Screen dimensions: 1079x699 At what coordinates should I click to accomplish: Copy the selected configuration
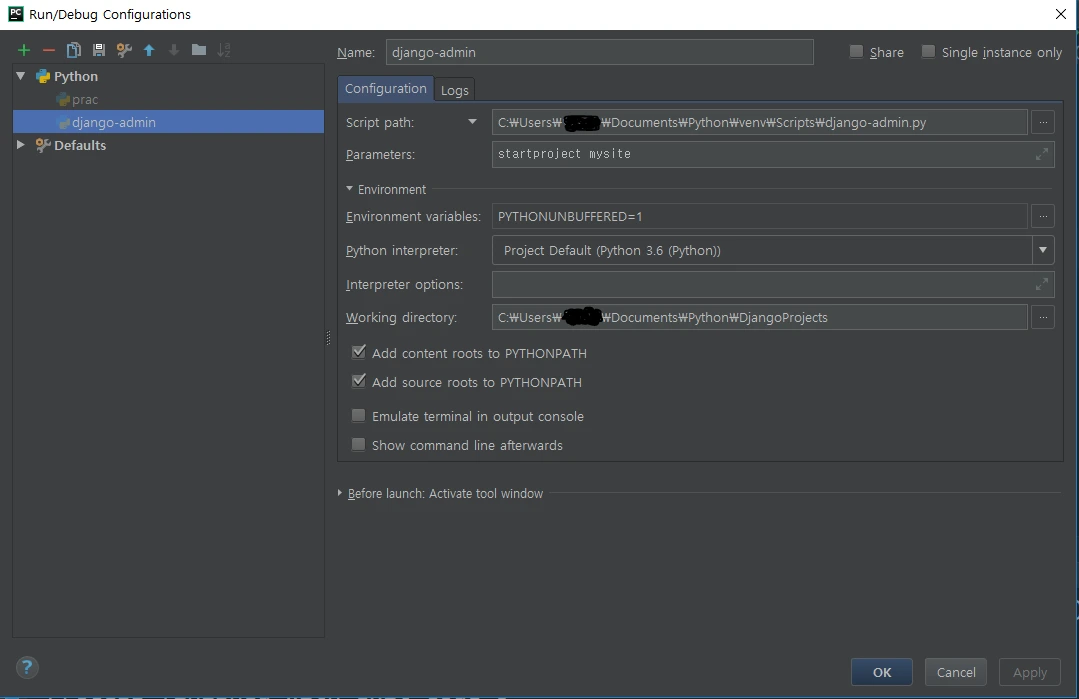pos(74,50)
